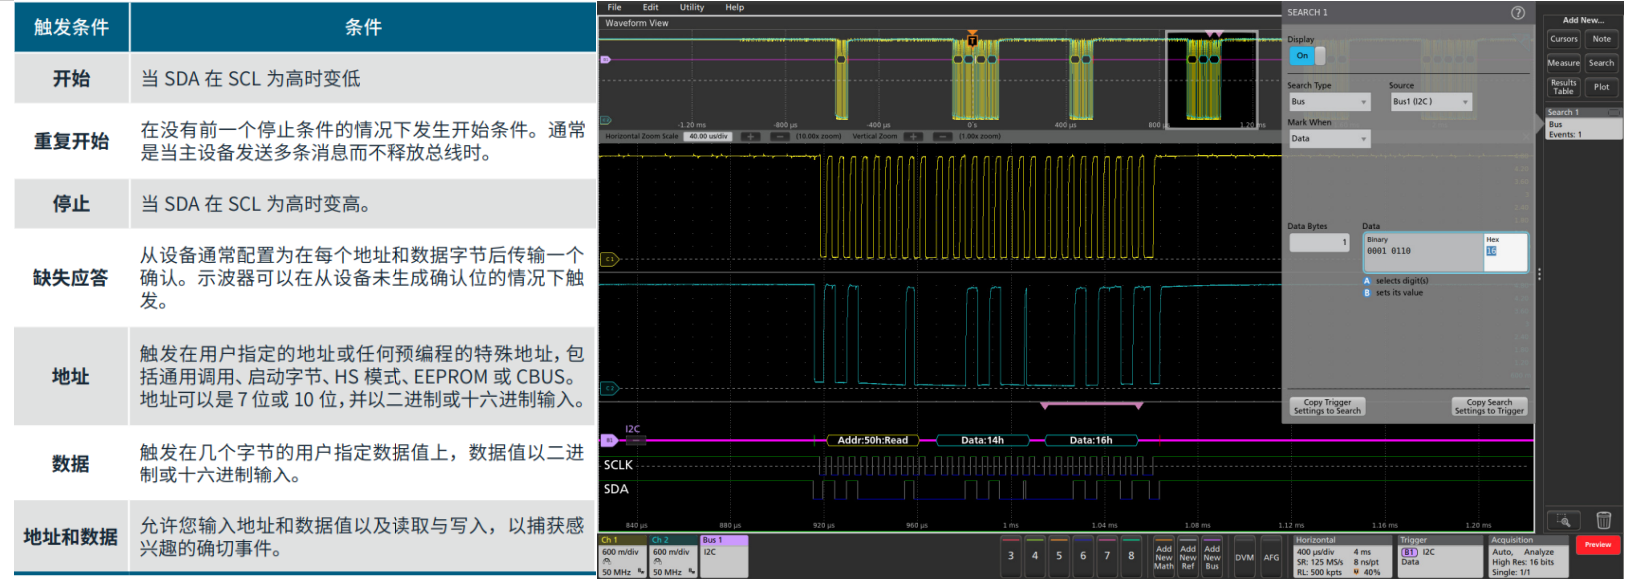Click the Ch 1 color badge

click(623, 540)
